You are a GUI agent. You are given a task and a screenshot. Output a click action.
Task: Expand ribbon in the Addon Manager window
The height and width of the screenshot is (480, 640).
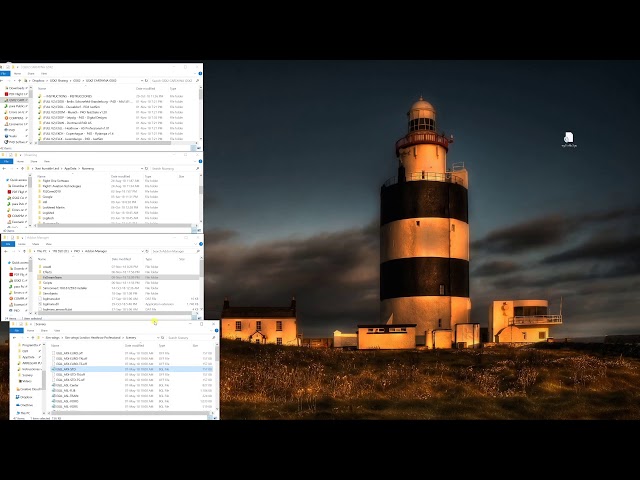tap(196, 244)
